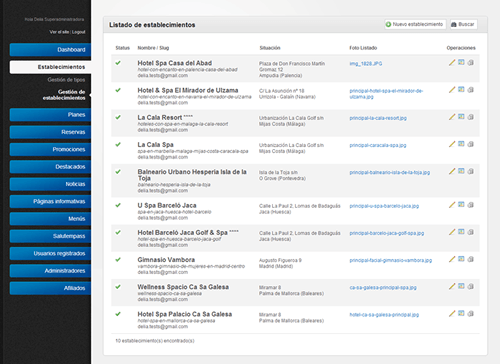Go to Usuarios registrados
Viewport: 500px width, 364px height.
coord(50,253)
